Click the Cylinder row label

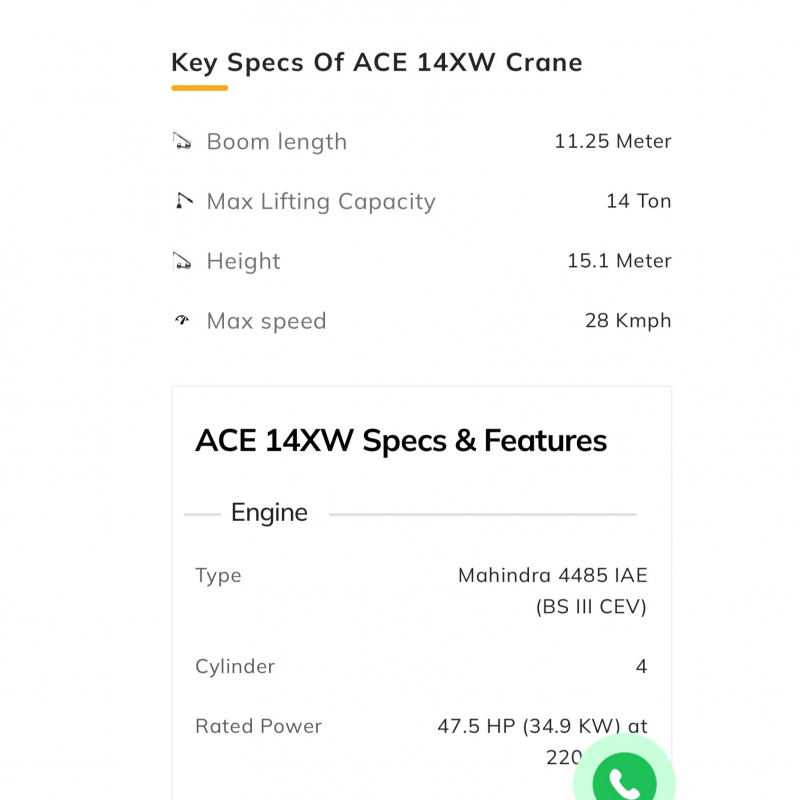point(235,666)
